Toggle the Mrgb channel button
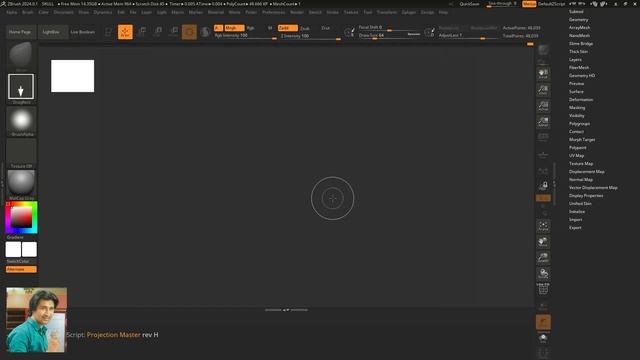 pyautogui.click(x=234, y=28)
